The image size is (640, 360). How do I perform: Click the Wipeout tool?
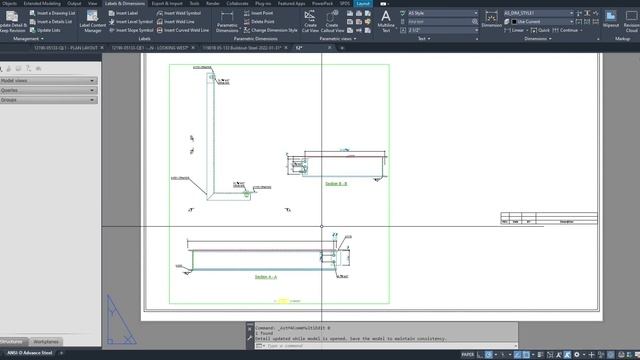[x=611, y=19]
